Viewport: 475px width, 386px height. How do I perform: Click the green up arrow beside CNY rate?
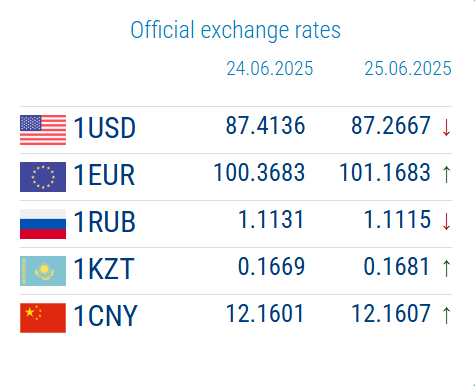pyautogui.click(x=446, y=315)
